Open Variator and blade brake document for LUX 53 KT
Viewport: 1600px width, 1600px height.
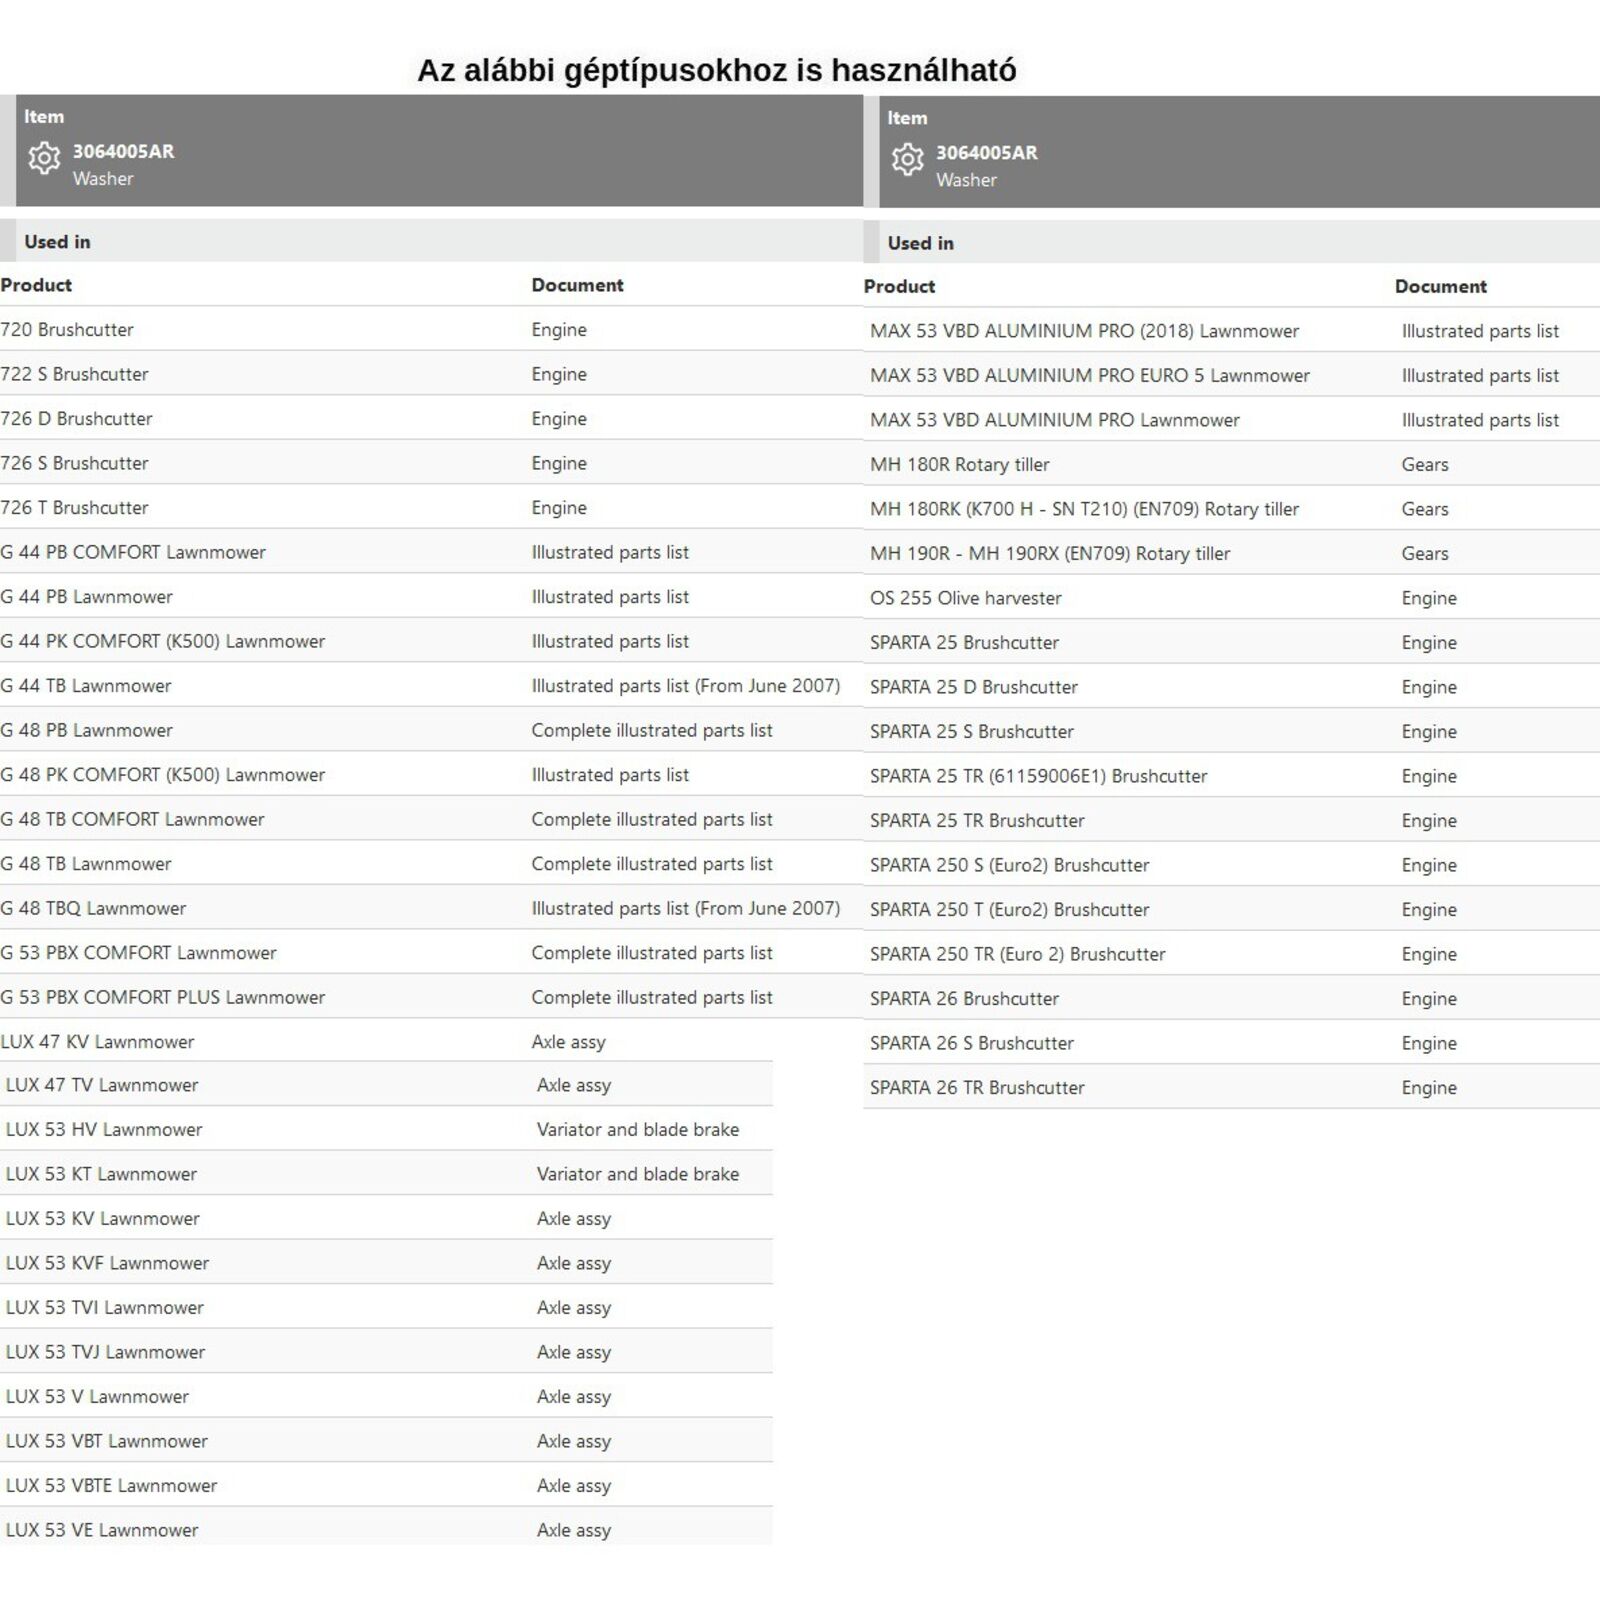[x=637, y=1174]
